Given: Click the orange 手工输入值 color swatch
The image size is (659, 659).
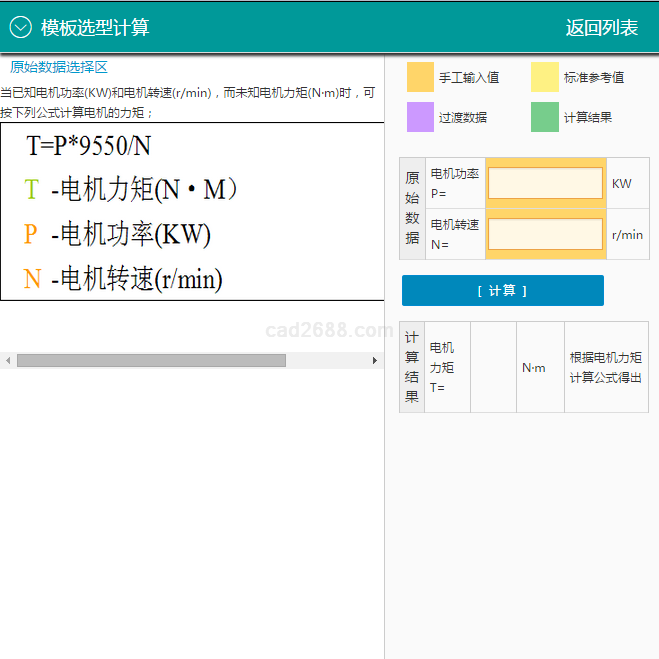Looking at the screenshot, I should tap(420, 77).
